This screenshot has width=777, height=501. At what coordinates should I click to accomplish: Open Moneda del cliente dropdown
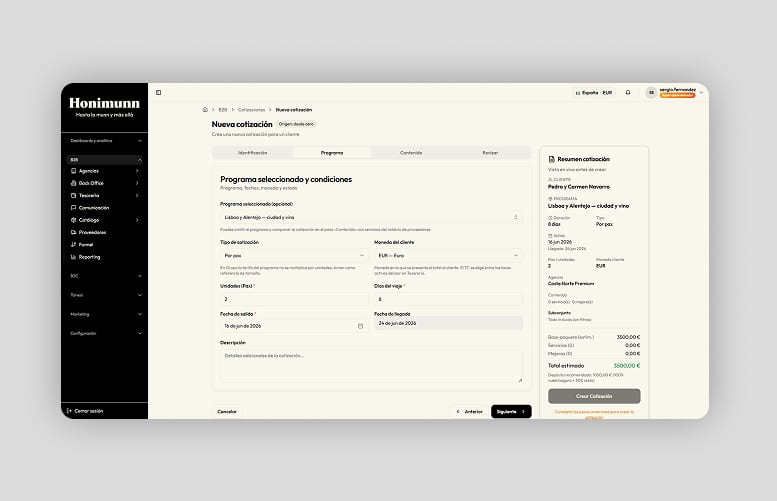click(448, 255)
